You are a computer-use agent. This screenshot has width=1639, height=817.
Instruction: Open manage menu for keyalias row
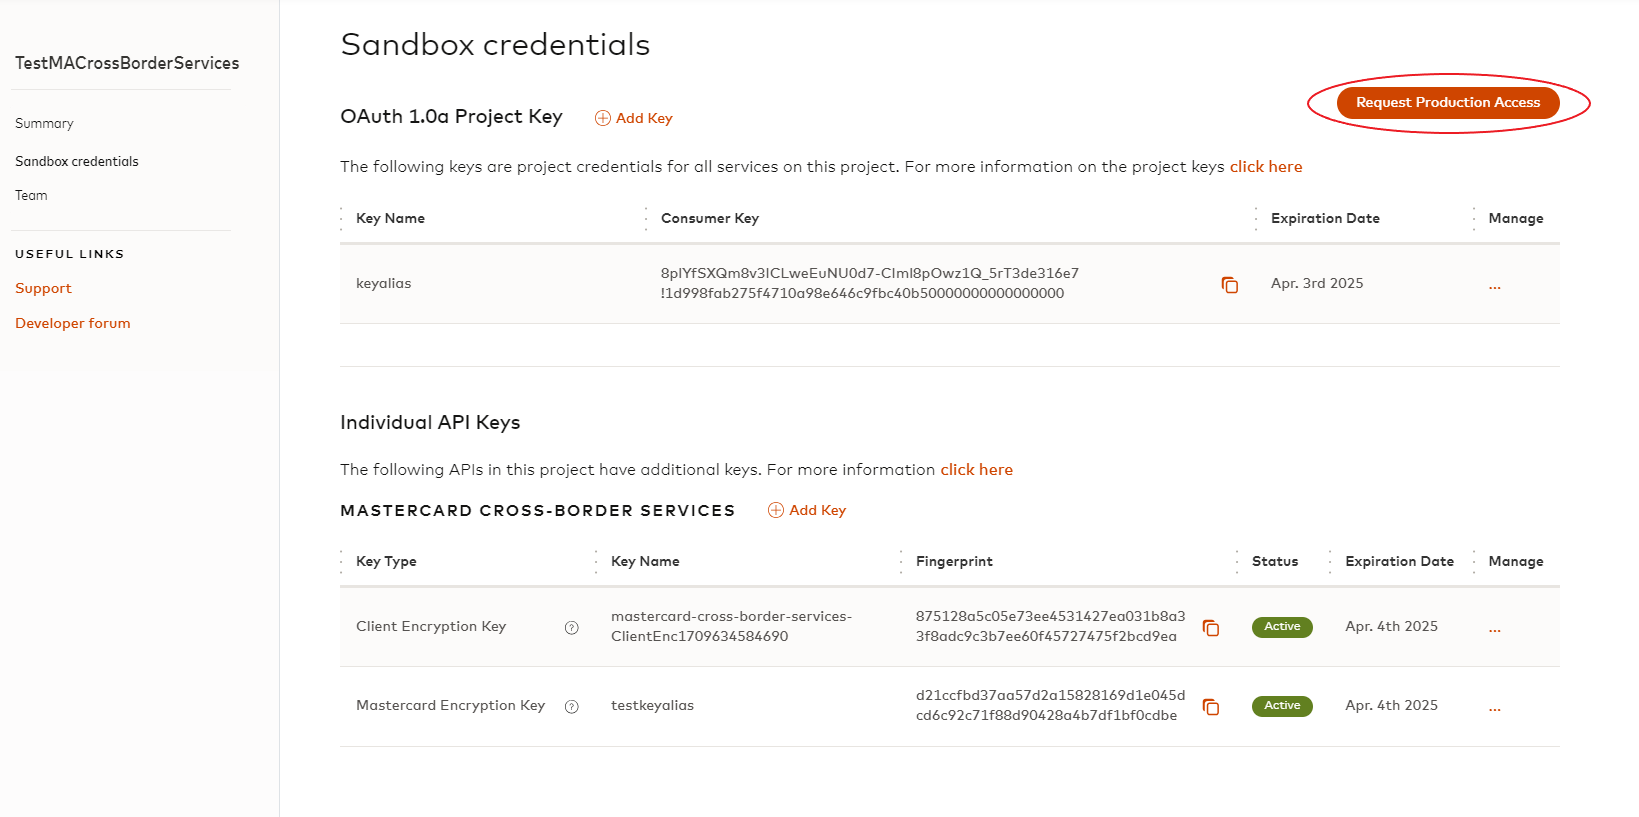pos(1495,285)
